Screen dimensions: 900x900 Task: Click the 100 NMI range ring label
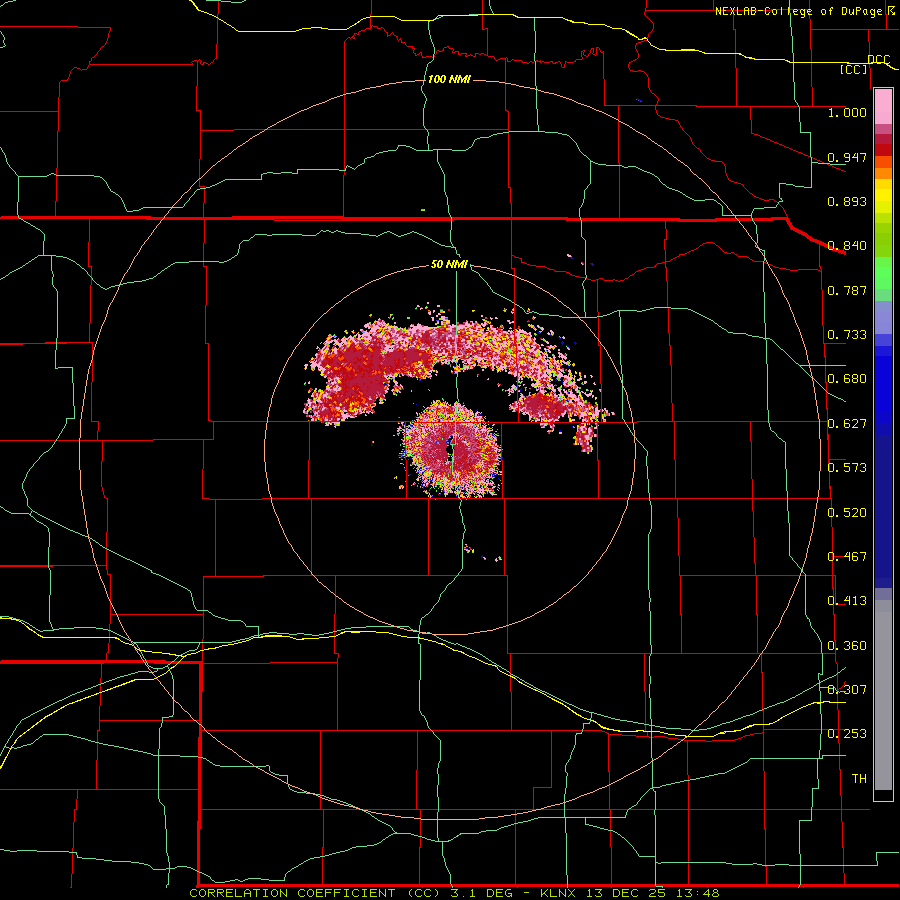pos(449,79)
